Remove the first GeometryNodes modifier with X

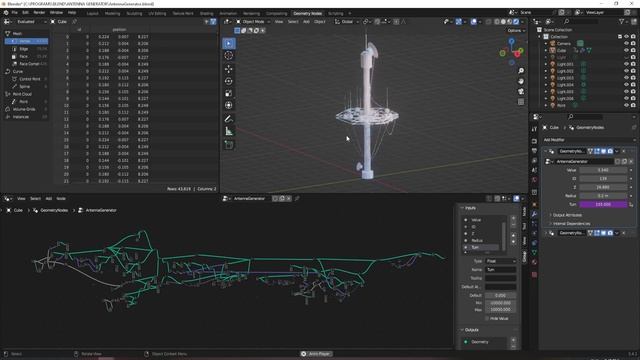tap(624, 151)
